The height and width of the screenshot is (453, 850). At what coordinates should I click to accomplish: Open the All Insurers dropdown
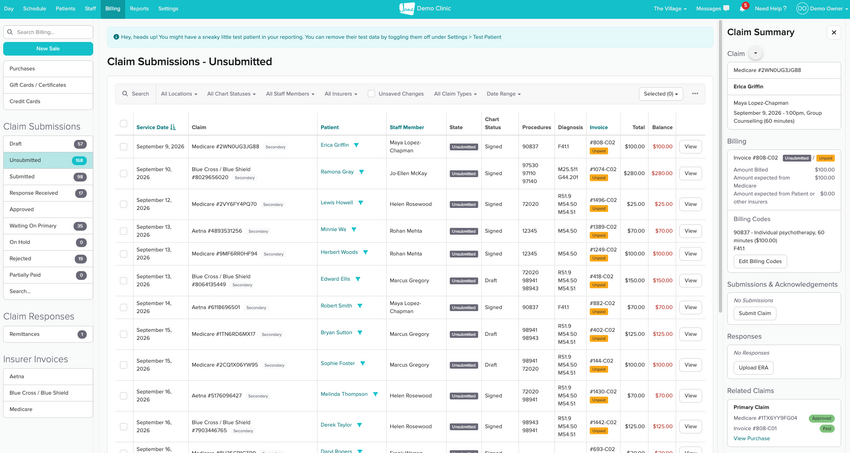340,94
